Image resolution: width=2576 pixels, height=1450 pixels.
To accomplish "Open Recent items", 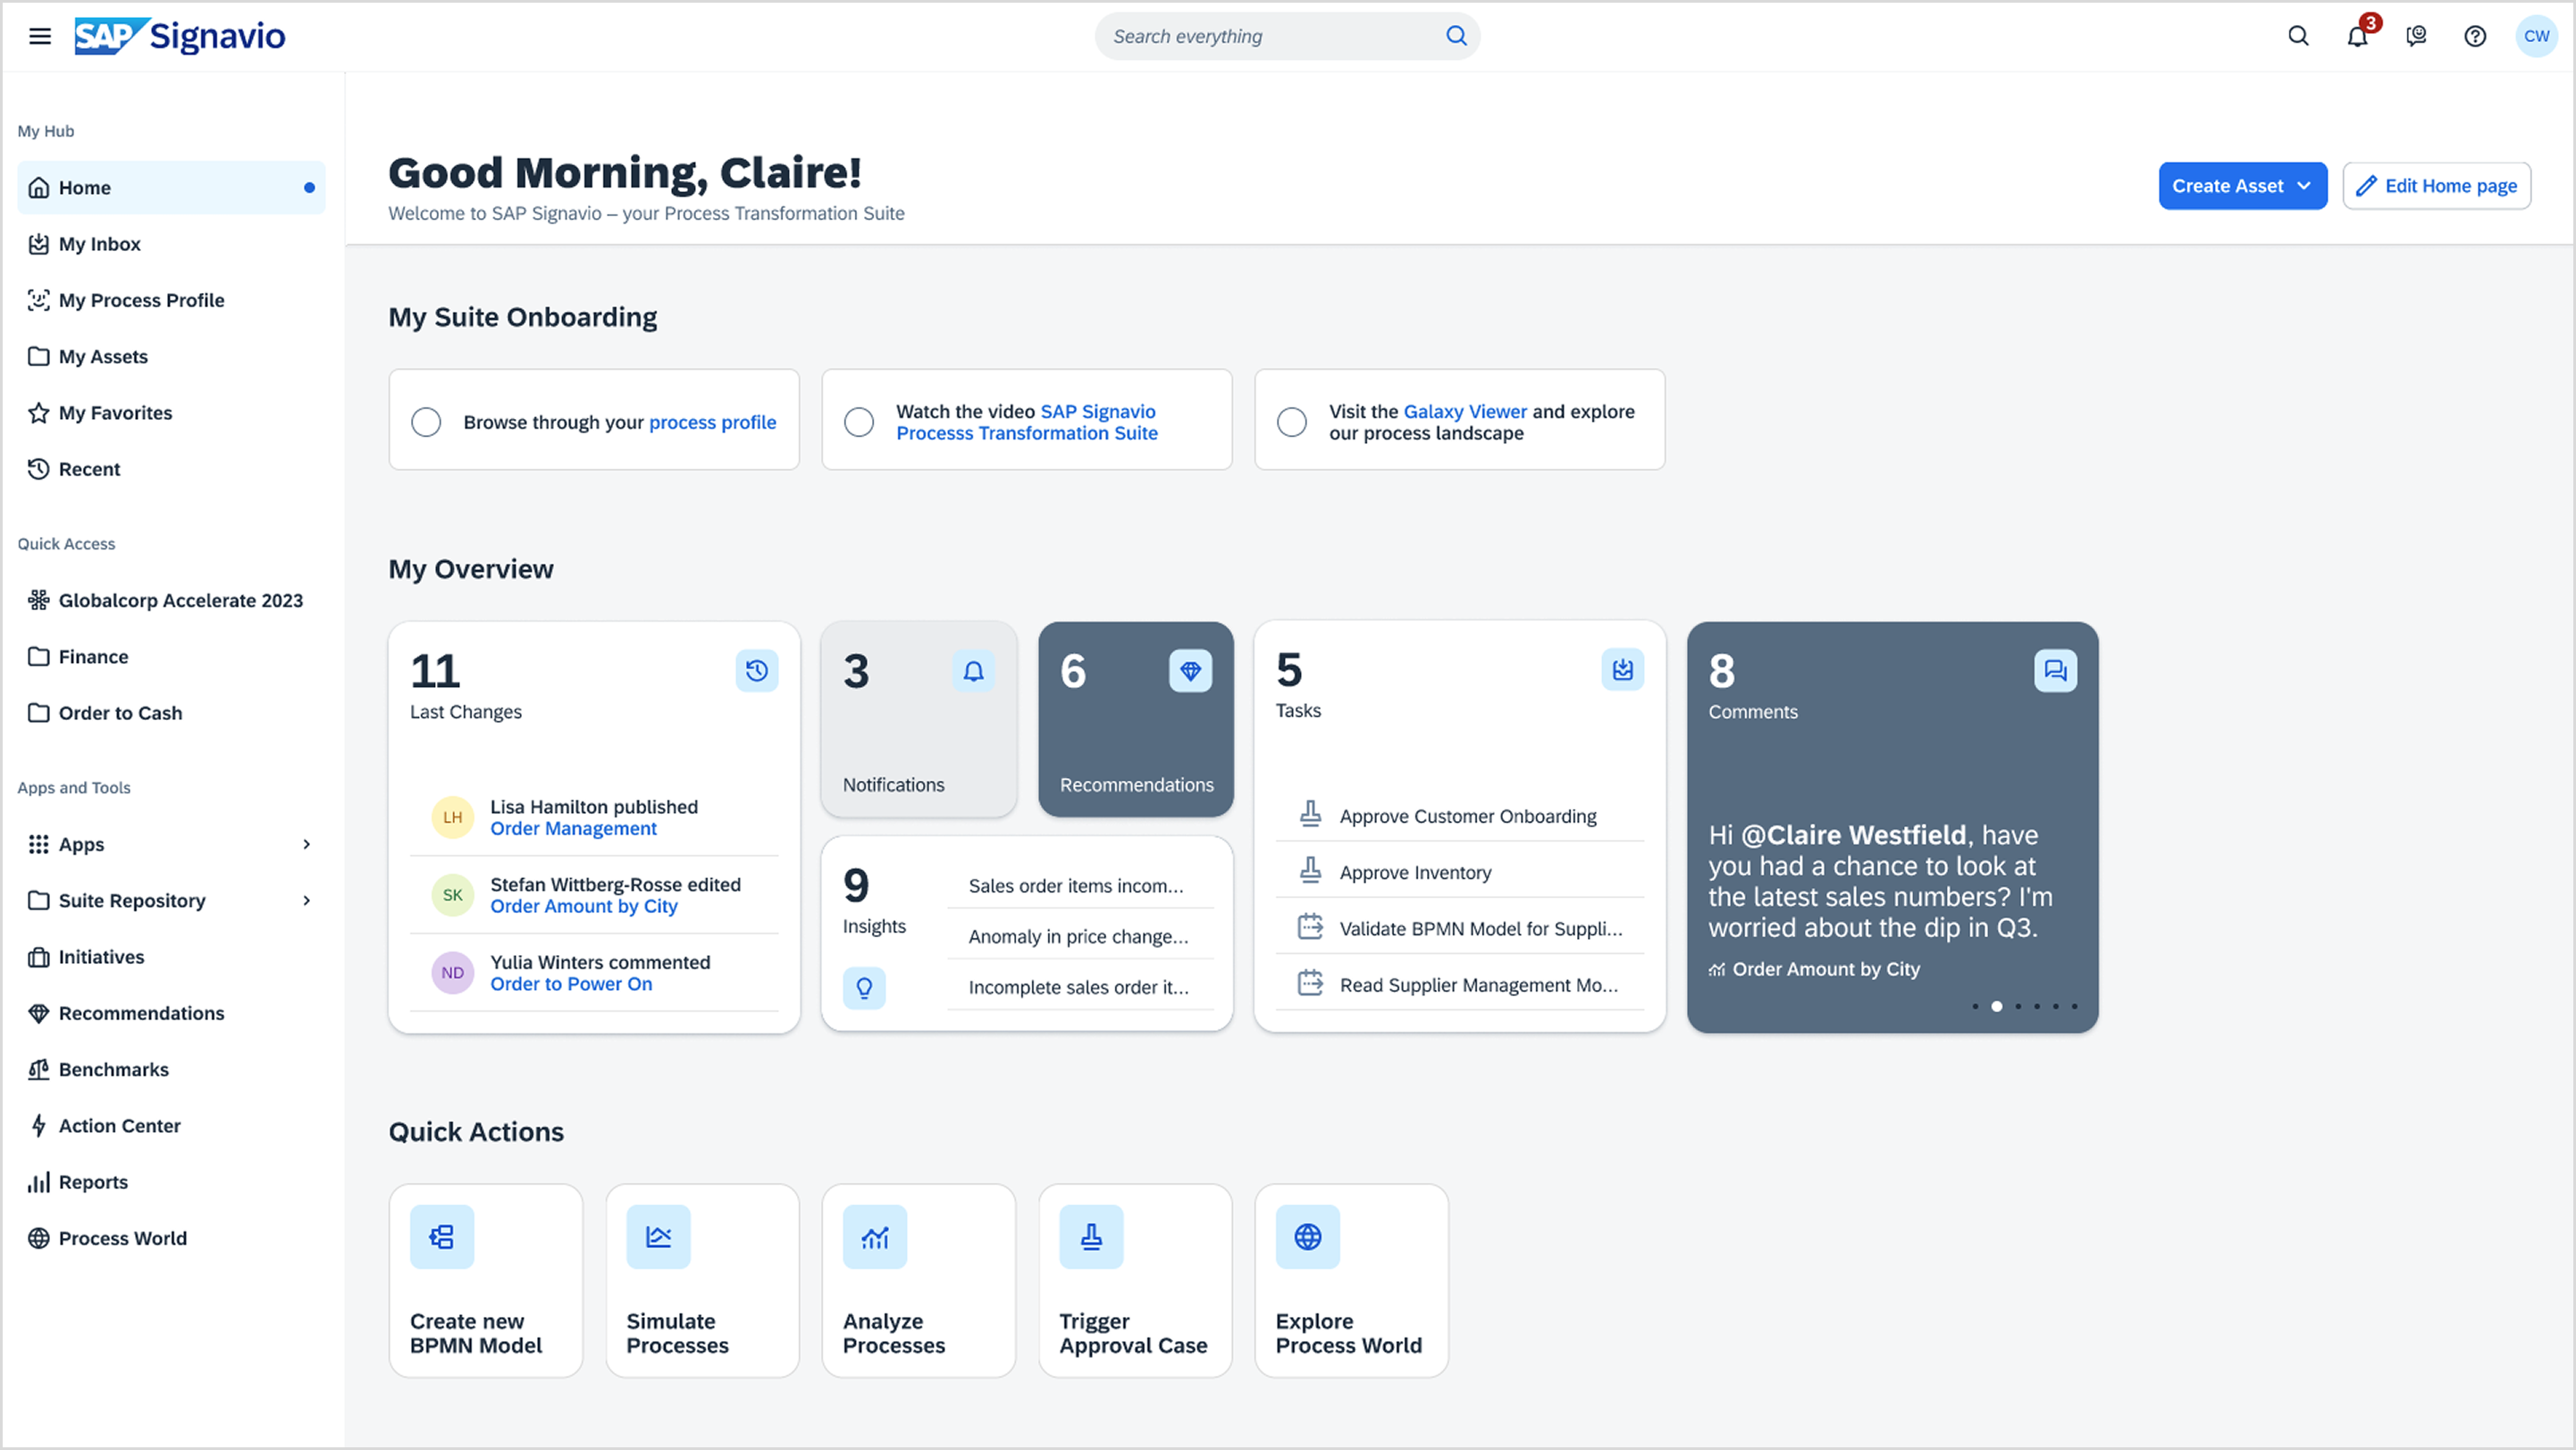I will (x=171, y=469).
